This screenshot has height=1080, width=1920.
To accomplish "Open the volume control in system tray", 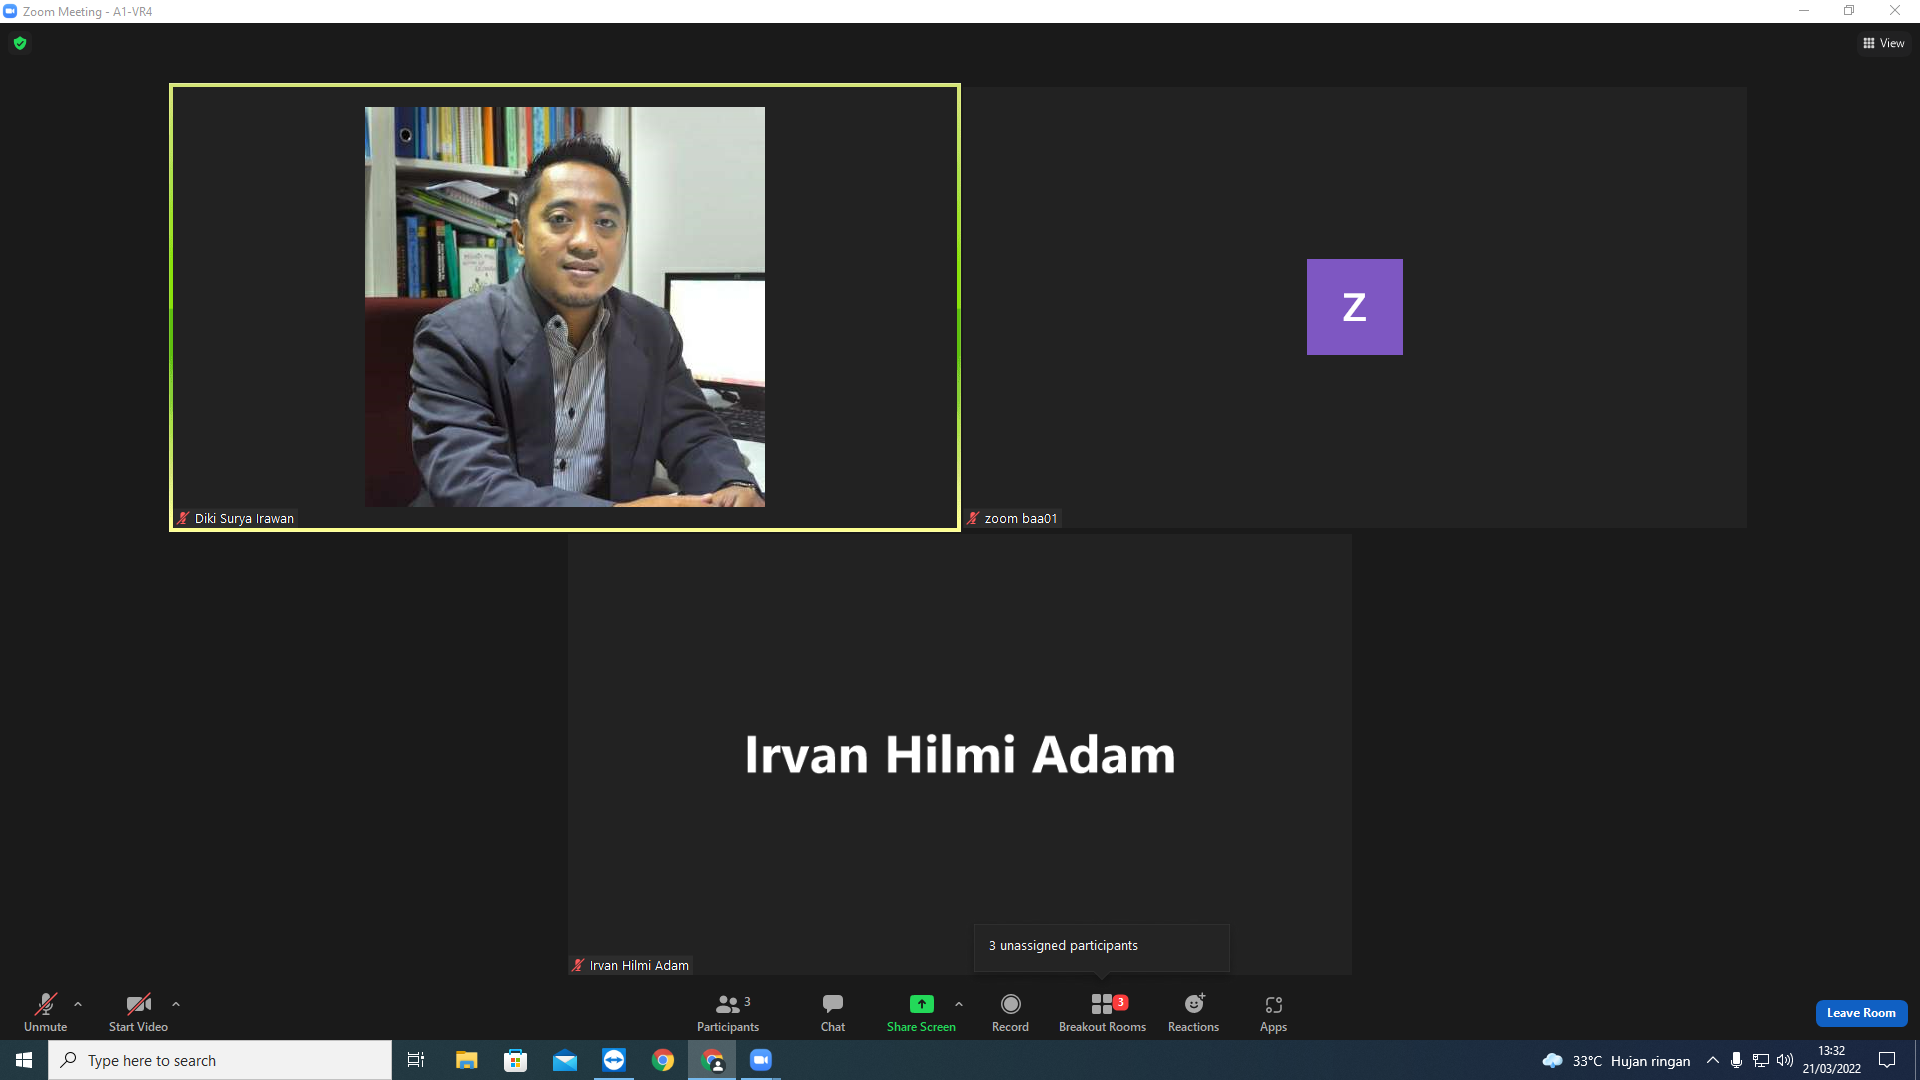I will (x=1785, y=1060).
